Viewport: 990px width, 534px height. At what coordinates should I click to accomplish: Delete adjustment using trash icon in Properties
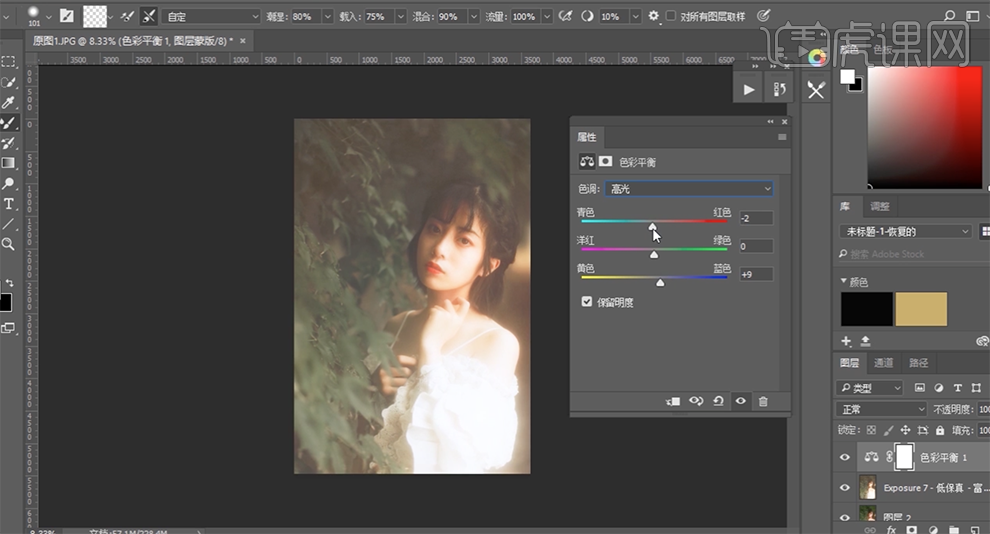[x=763, y=401]
